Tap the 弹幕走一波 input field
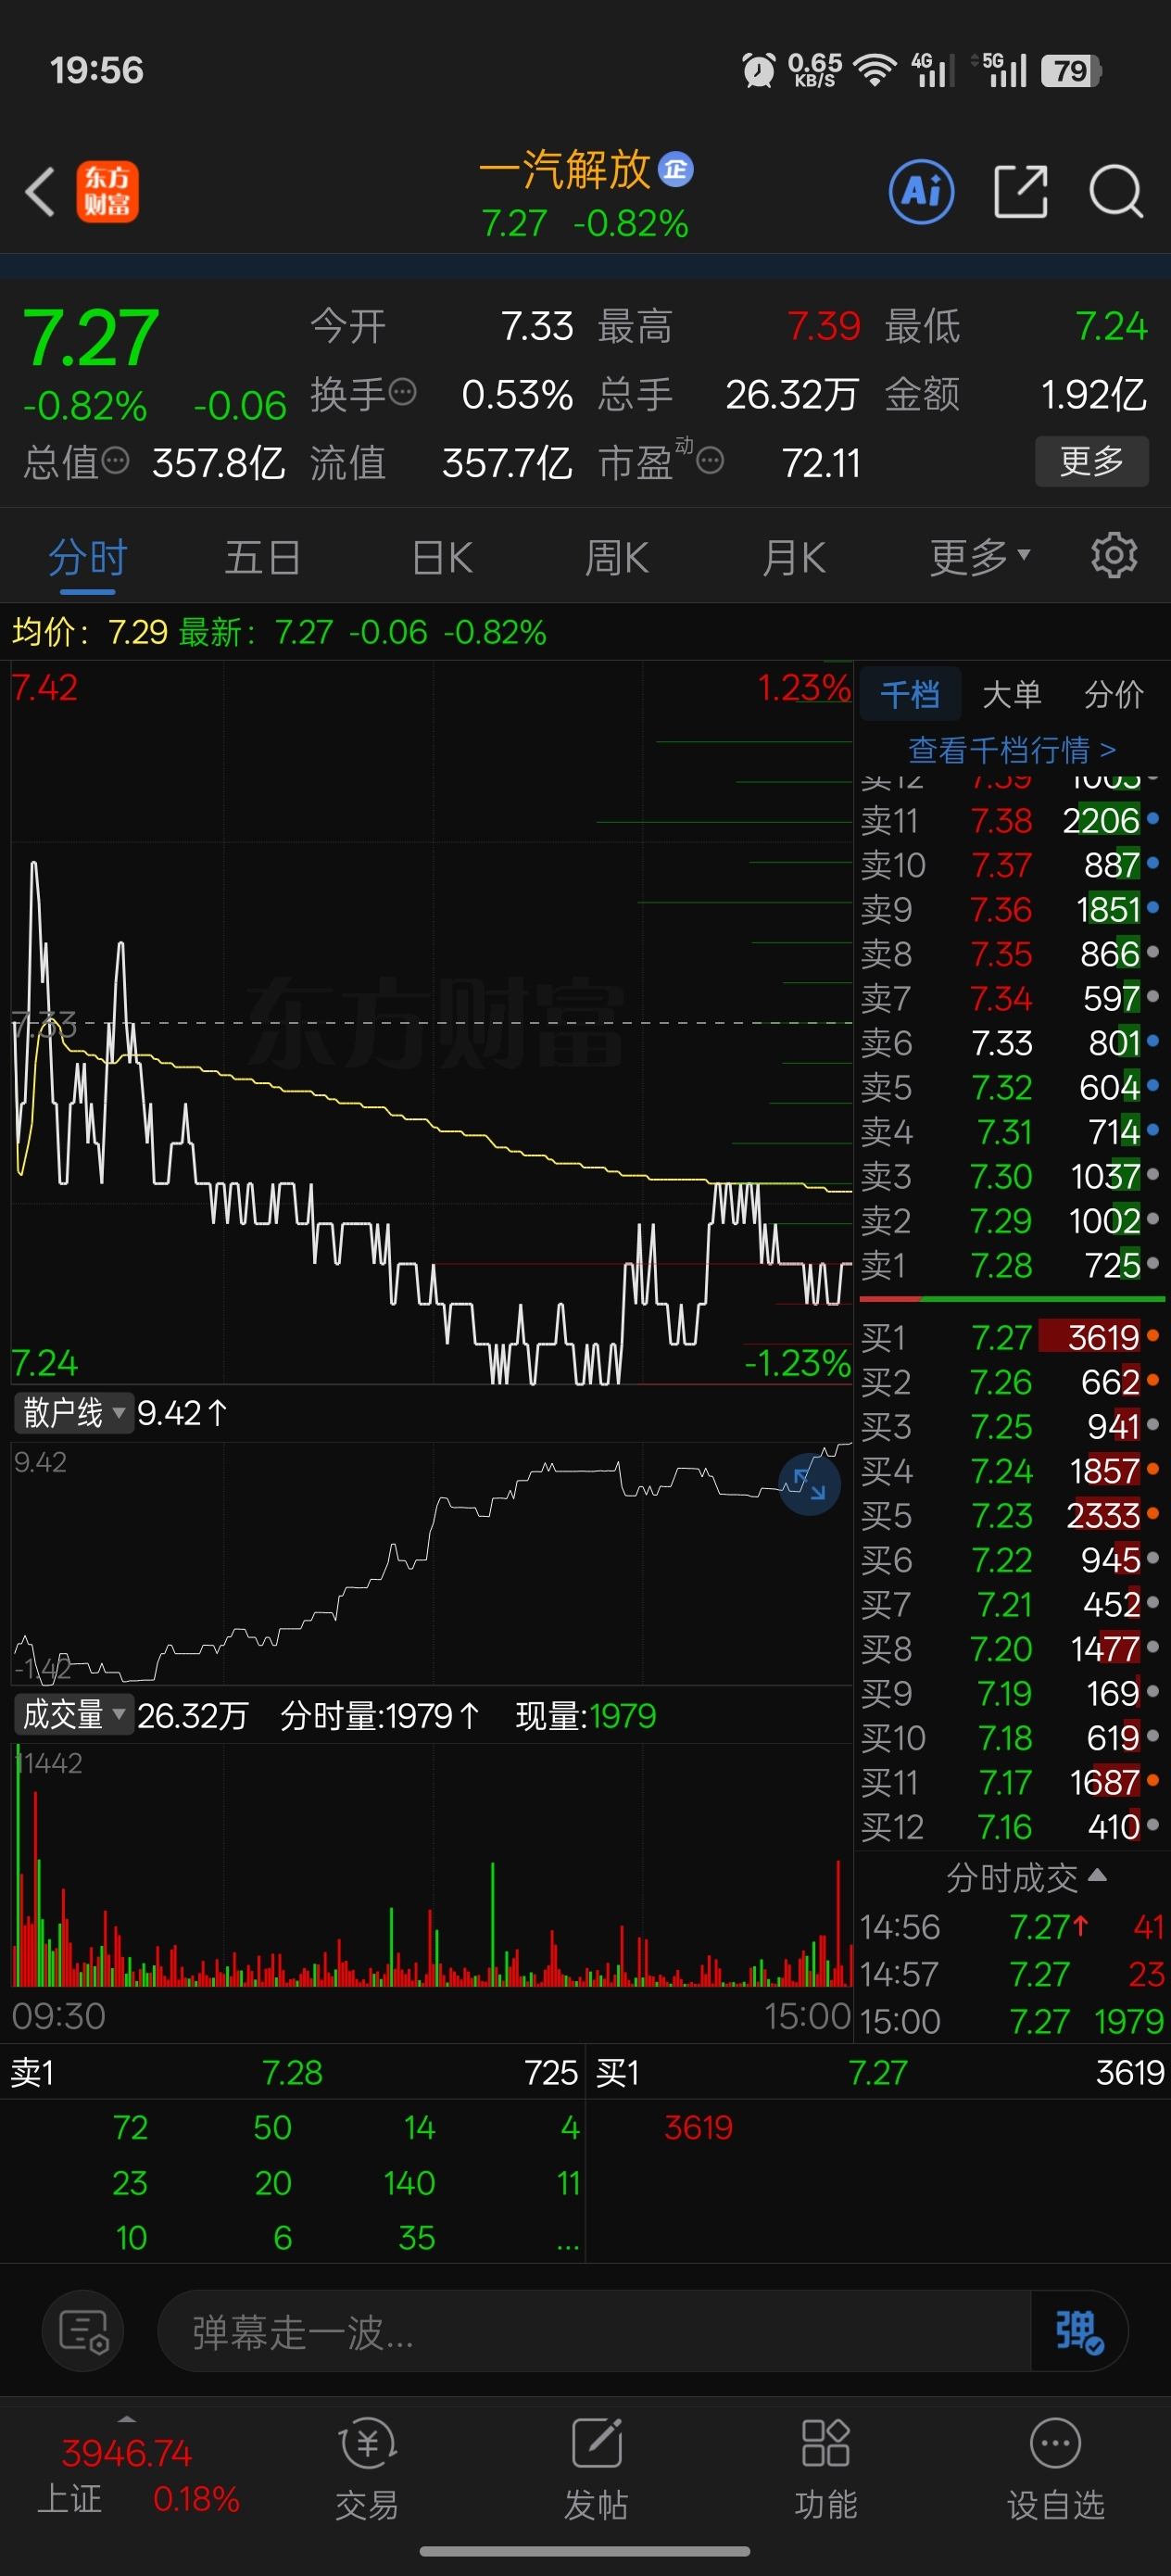Image resolution: width=1171 pixels, height=2576 pixels. [594, 2331]
